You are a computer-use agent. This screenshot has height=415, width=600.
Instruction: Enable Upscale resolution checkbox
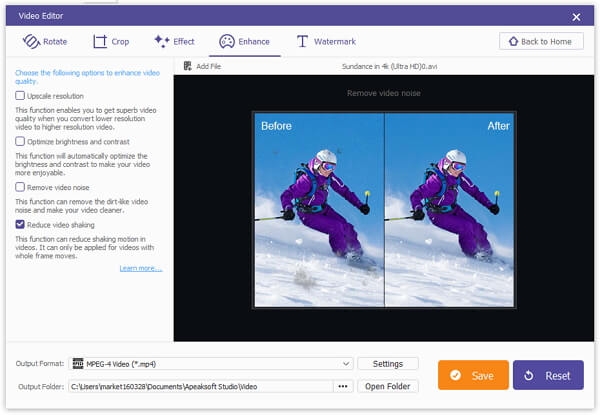pos(20,96)
